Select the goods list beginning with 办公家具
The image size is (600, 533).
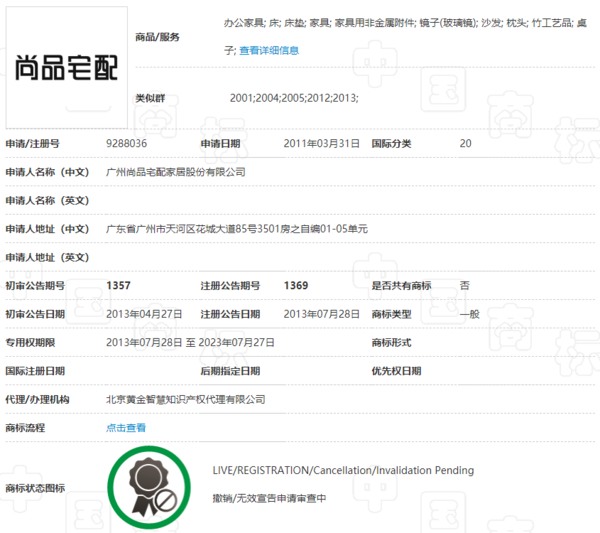tap(405, 36)
